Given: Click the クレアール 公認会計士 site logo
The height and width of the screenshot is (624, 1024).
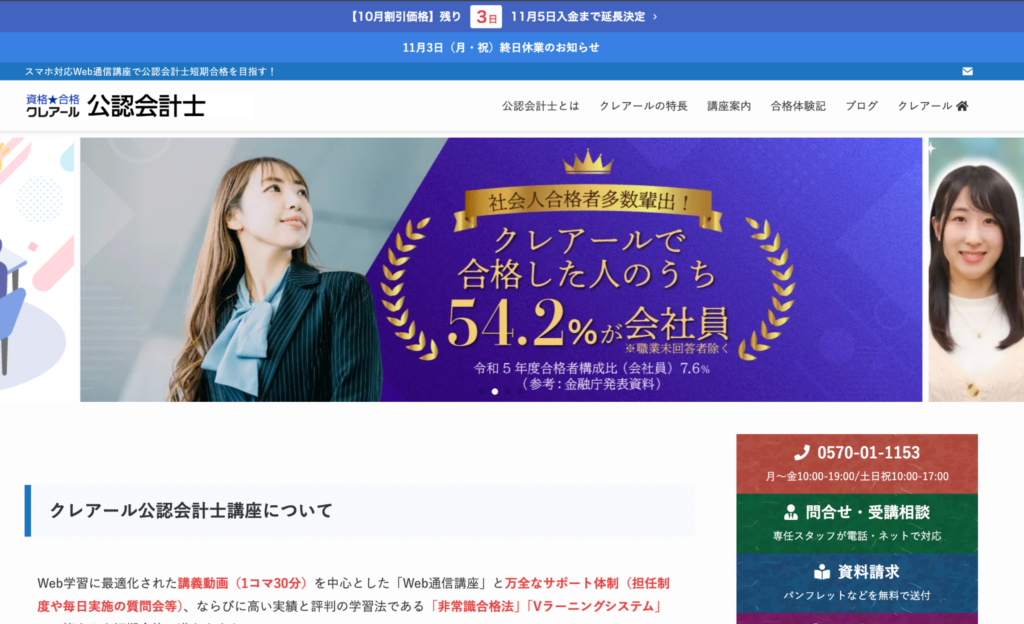Looking at the screenshot, I should coord(116,106).
